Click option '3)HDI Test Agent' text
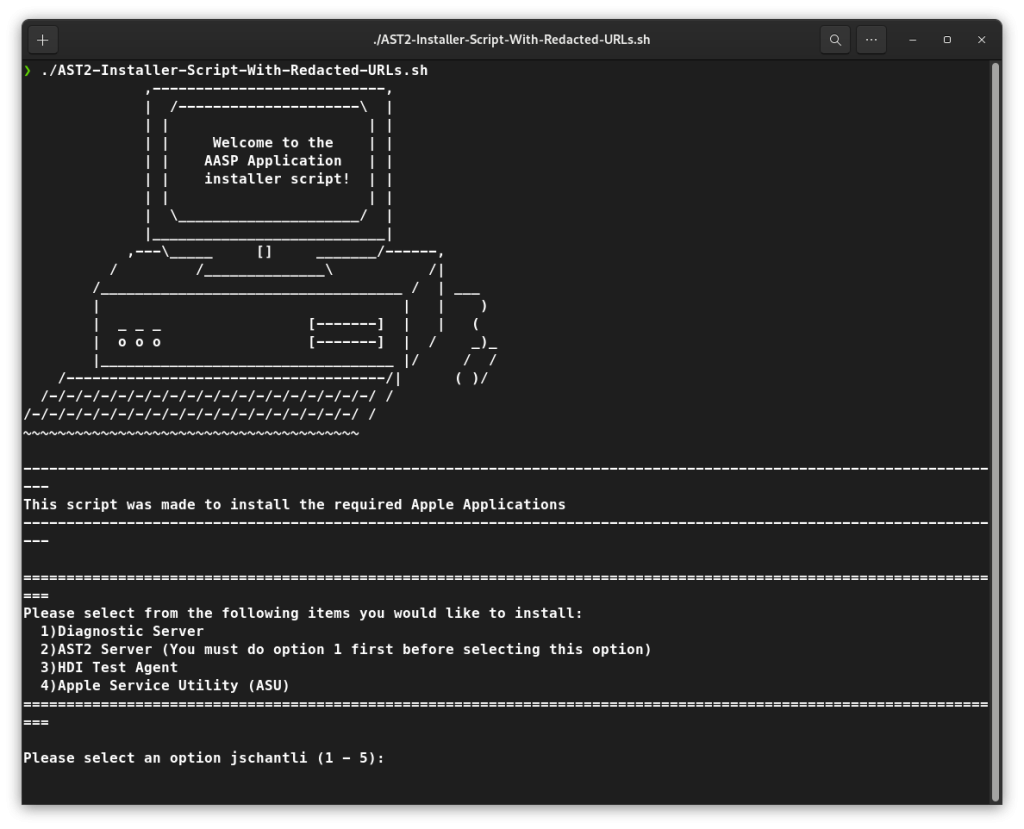The height and width of the screenshot is (829, 1024). pyautogui.click(x=109, y=668)
